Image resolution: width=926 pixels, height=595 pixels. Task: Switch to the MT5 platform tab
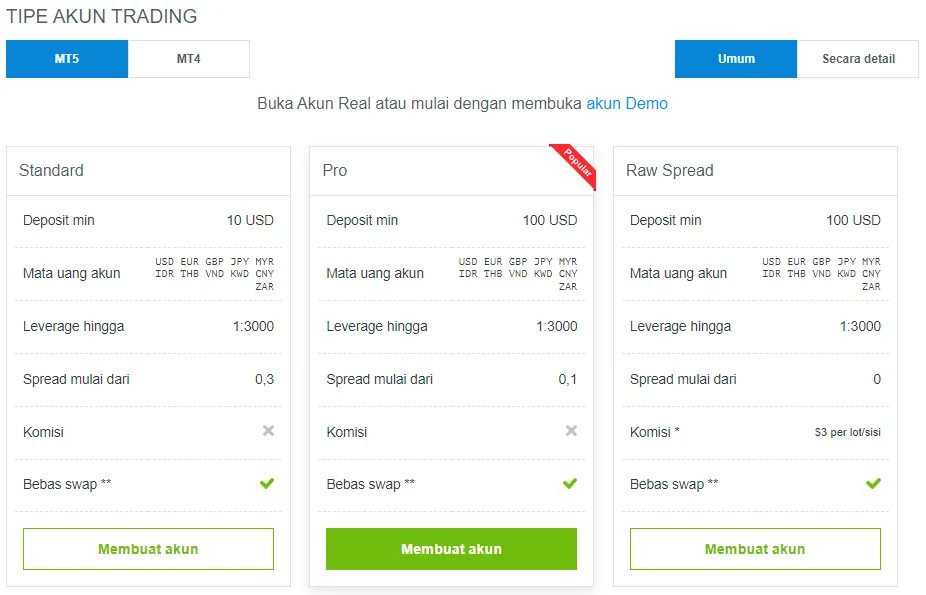tap(67, 59)
